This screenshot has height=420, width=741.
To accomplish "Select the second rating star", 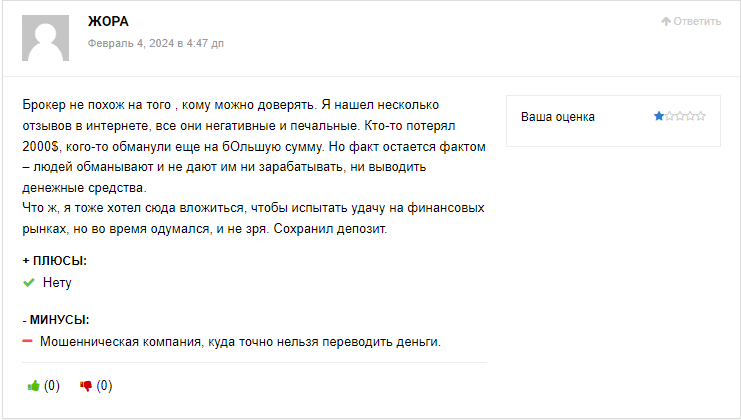I will click(x=670, y=116).
